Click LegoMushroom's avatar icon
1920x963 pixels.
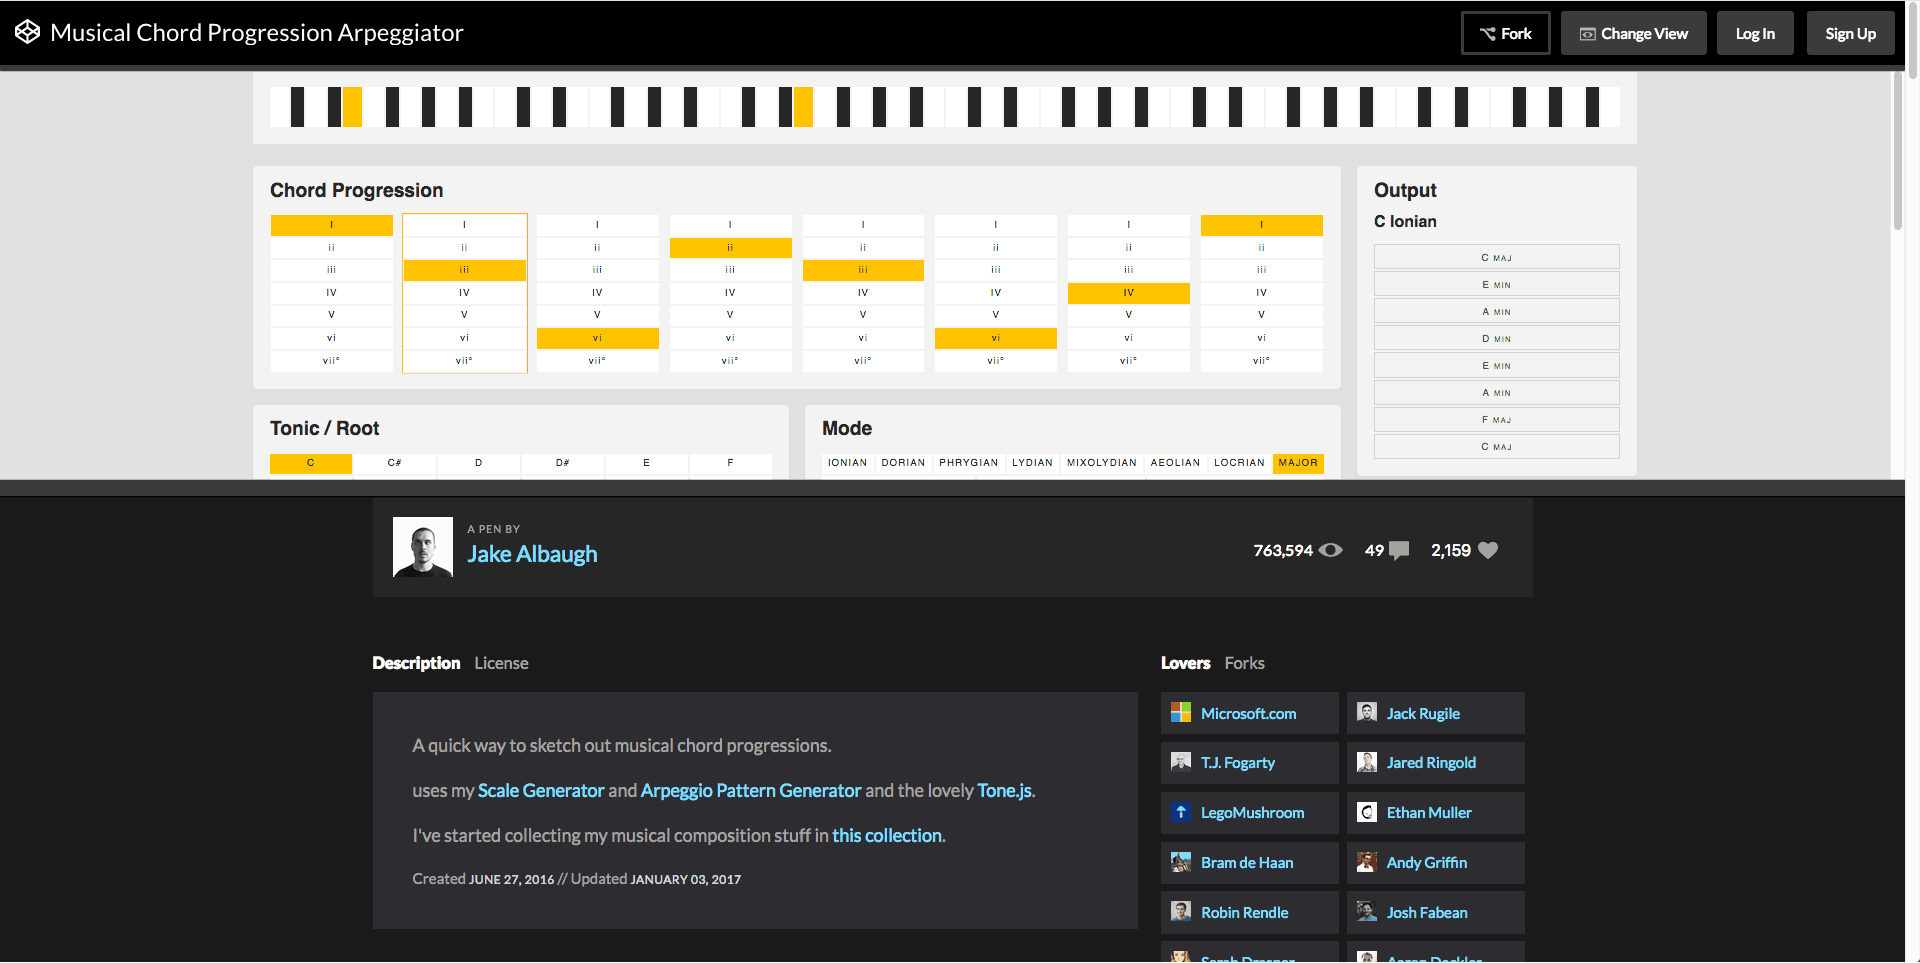point(1181,812)
